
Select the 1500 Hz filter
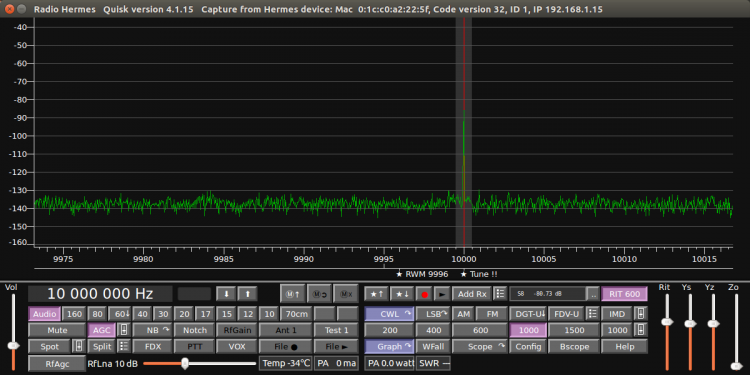click(574, 330)
